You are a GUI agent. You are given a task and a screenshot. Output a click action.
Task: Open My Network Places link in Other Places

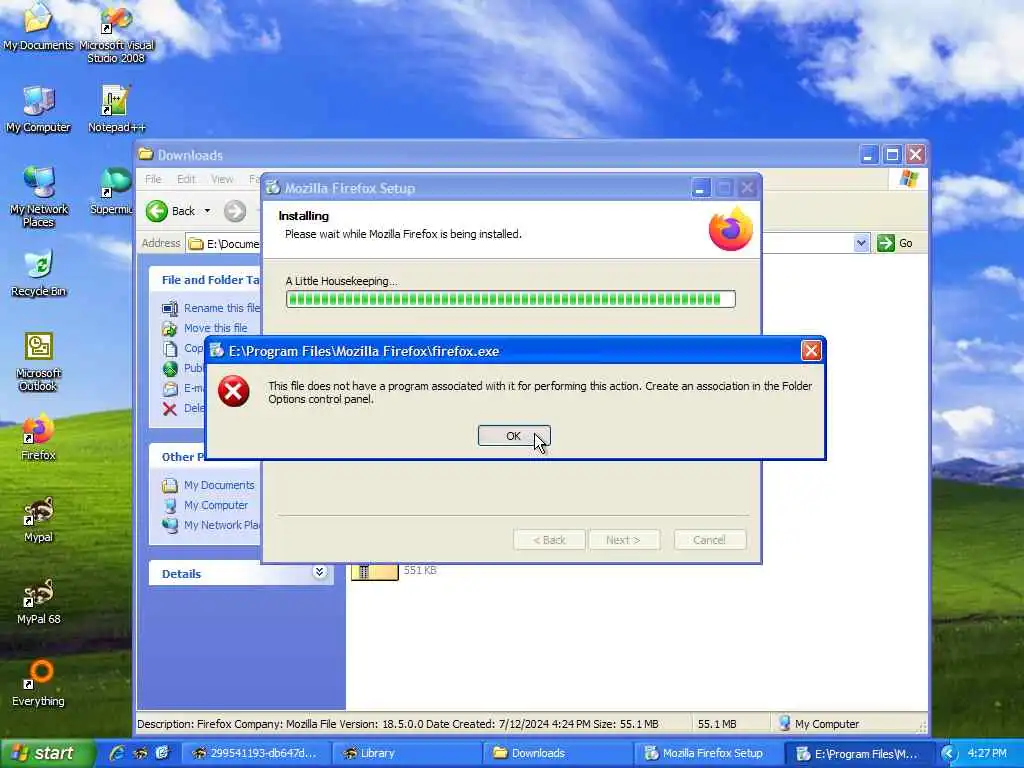(x=221, y=525)
